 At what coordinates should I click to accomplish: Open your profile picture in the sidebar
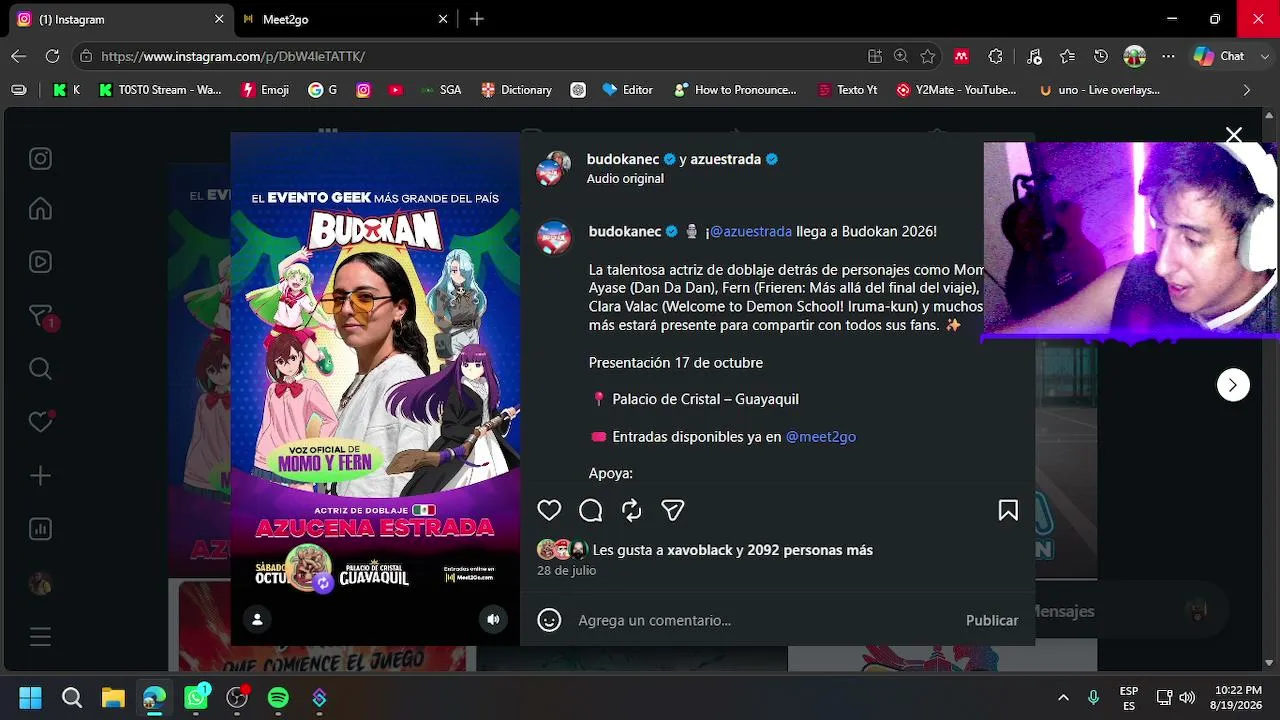(x=40, y=583)
